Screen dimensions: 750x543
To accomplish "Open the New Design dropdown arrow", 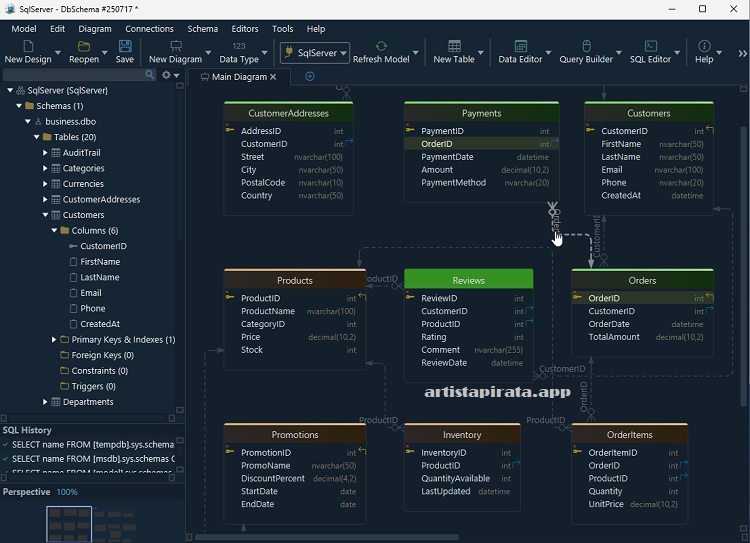I will coord(58,53).
